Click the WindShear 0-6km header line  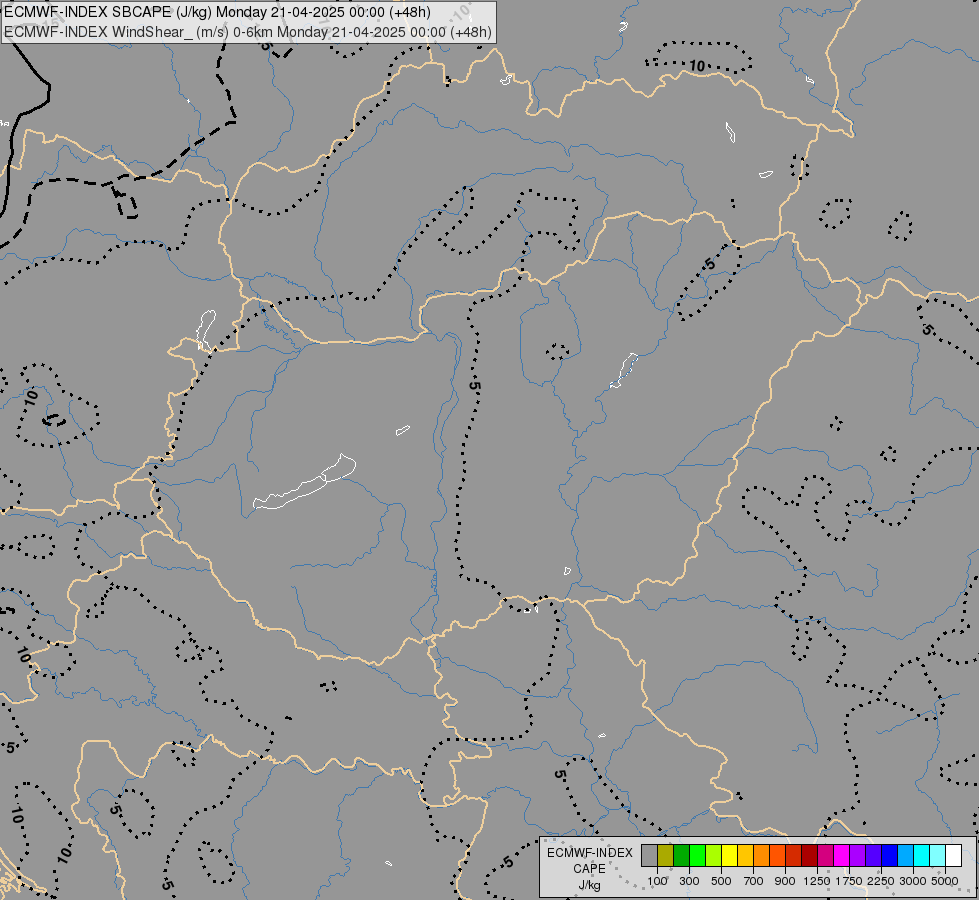[x=248, y=32]
